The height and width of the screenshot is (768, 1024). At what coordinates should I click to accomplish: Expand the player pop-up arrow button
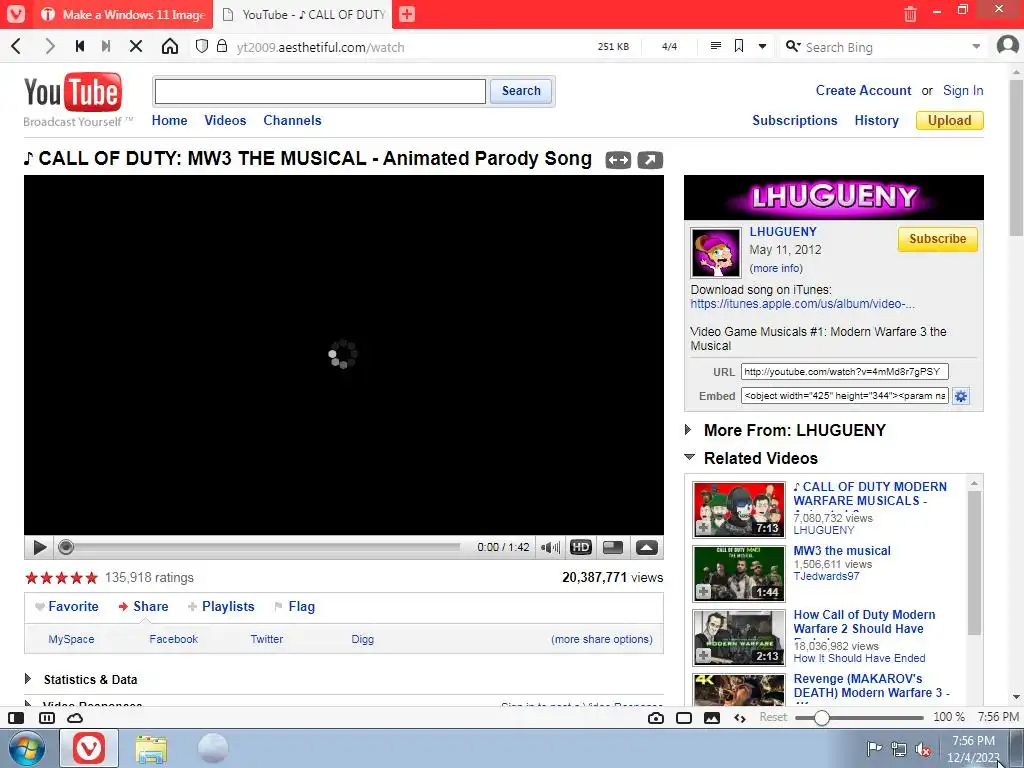pyautogui.click(x=647, y=547)
